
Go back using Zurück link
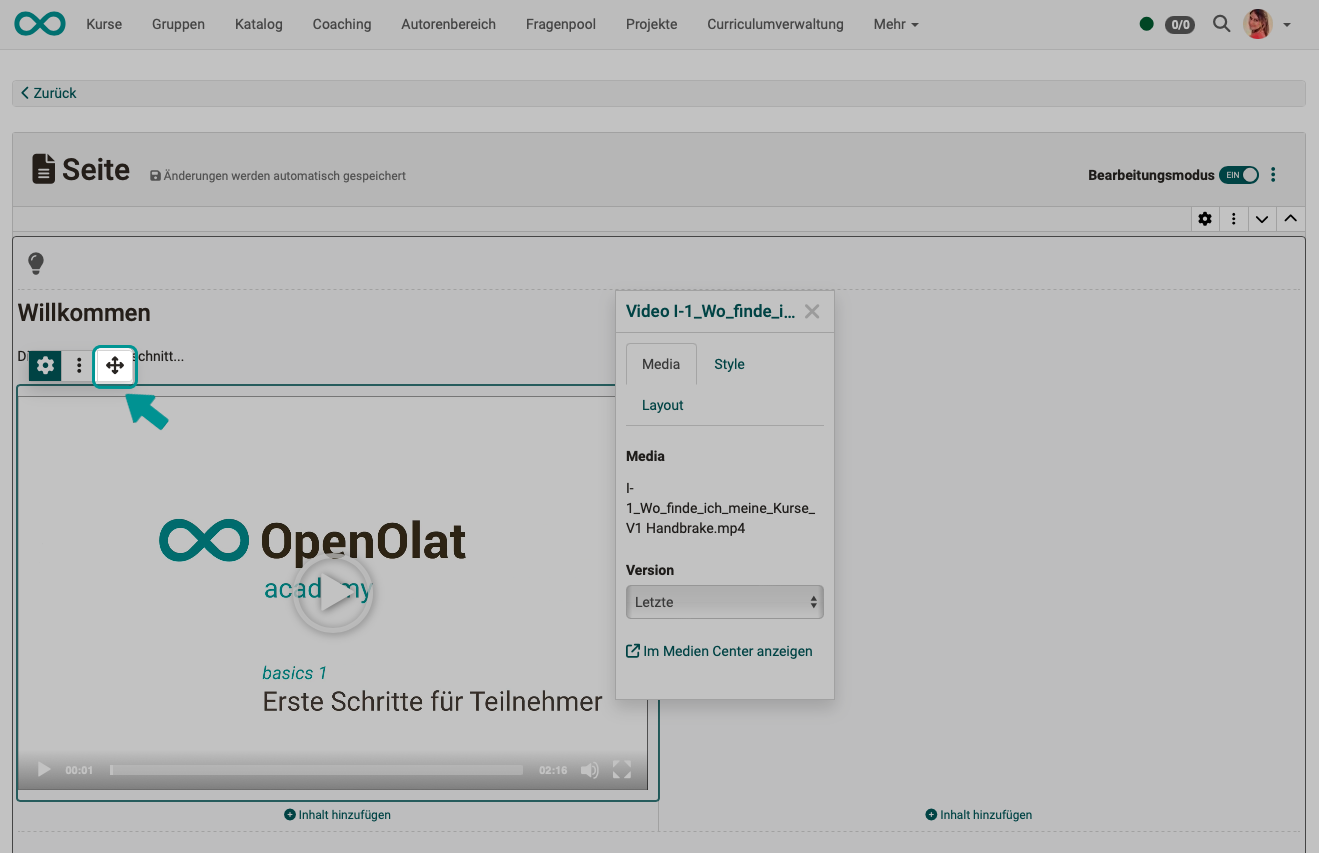pyautogui.click(x=49, y=93)
